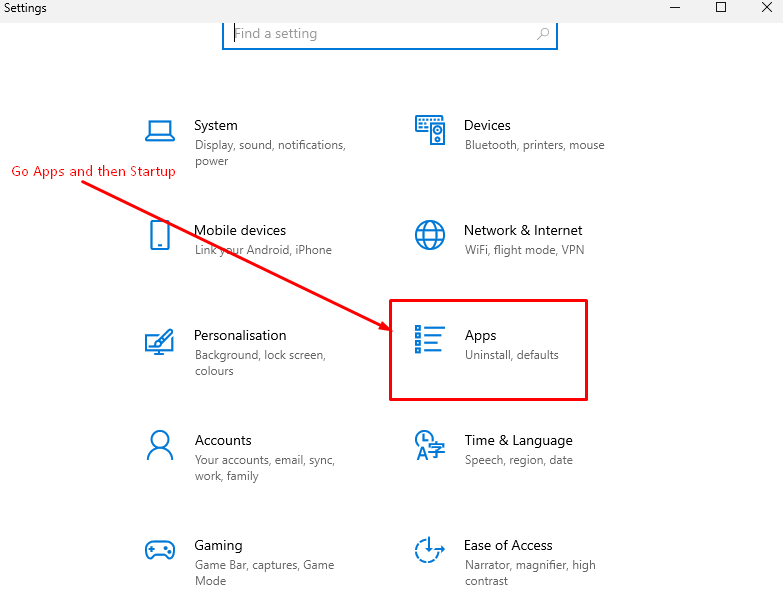Open the Gaming controller icon
The image size is (783, 612).
(x=160, y=550)
